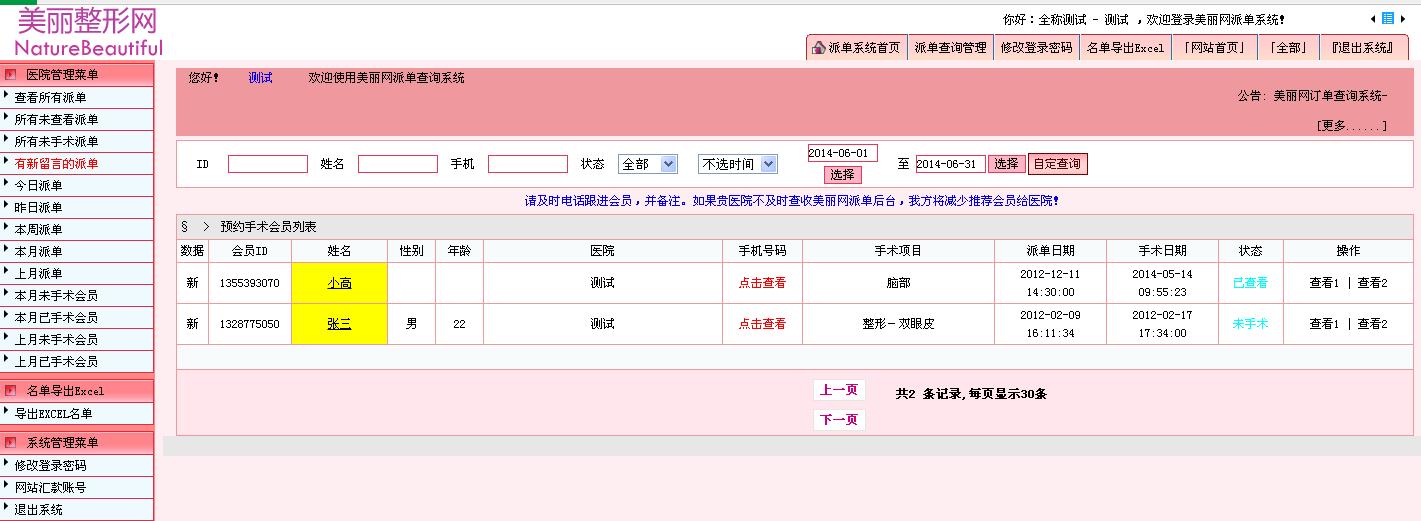Screen dimensions: 1421x521
Task: Open the 不选时间 time dropdown
Action: (x=738, y=164)
